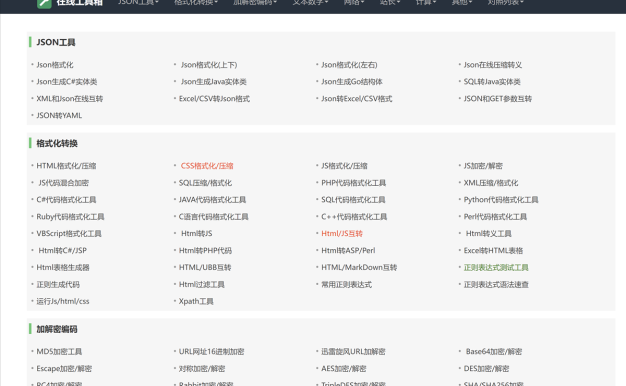Click SQL代码格式化工具 link
This screenshot has height=386, width=626.
pos(353,200)
